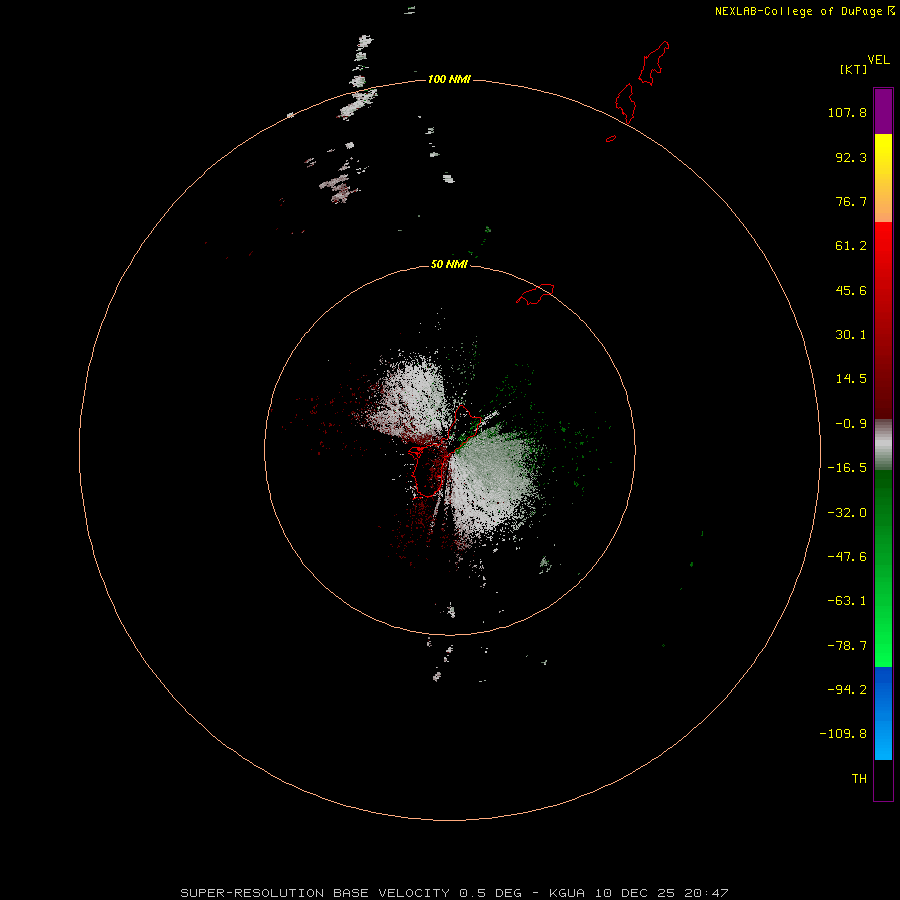Click the 45.6 velocity scale value
This screenshot has width=900, height=900.
coord(851,290)
